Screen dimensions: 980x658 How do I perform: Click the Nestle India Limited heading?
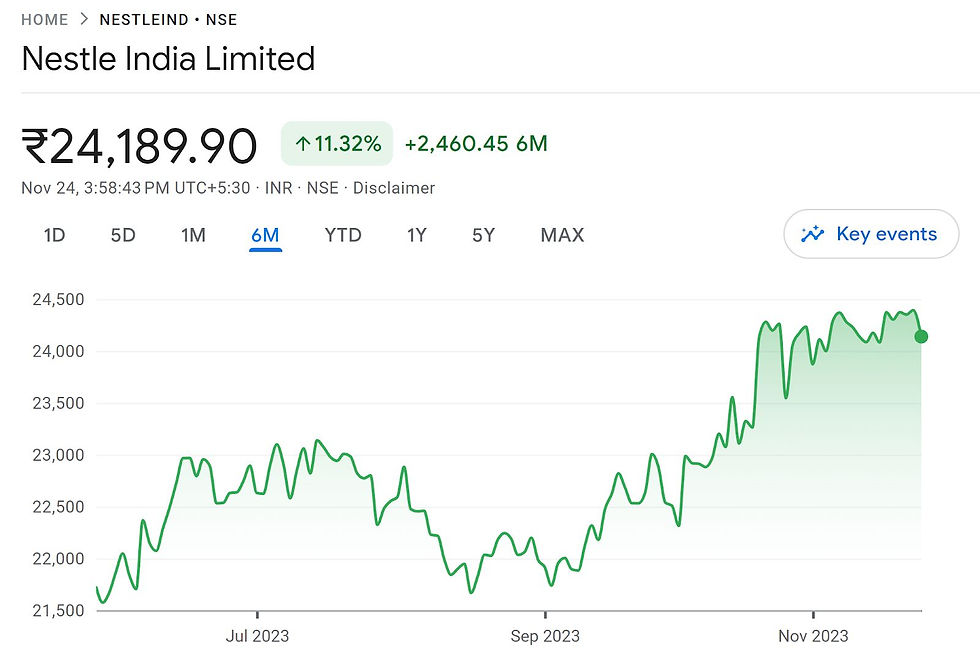[168, 59]
